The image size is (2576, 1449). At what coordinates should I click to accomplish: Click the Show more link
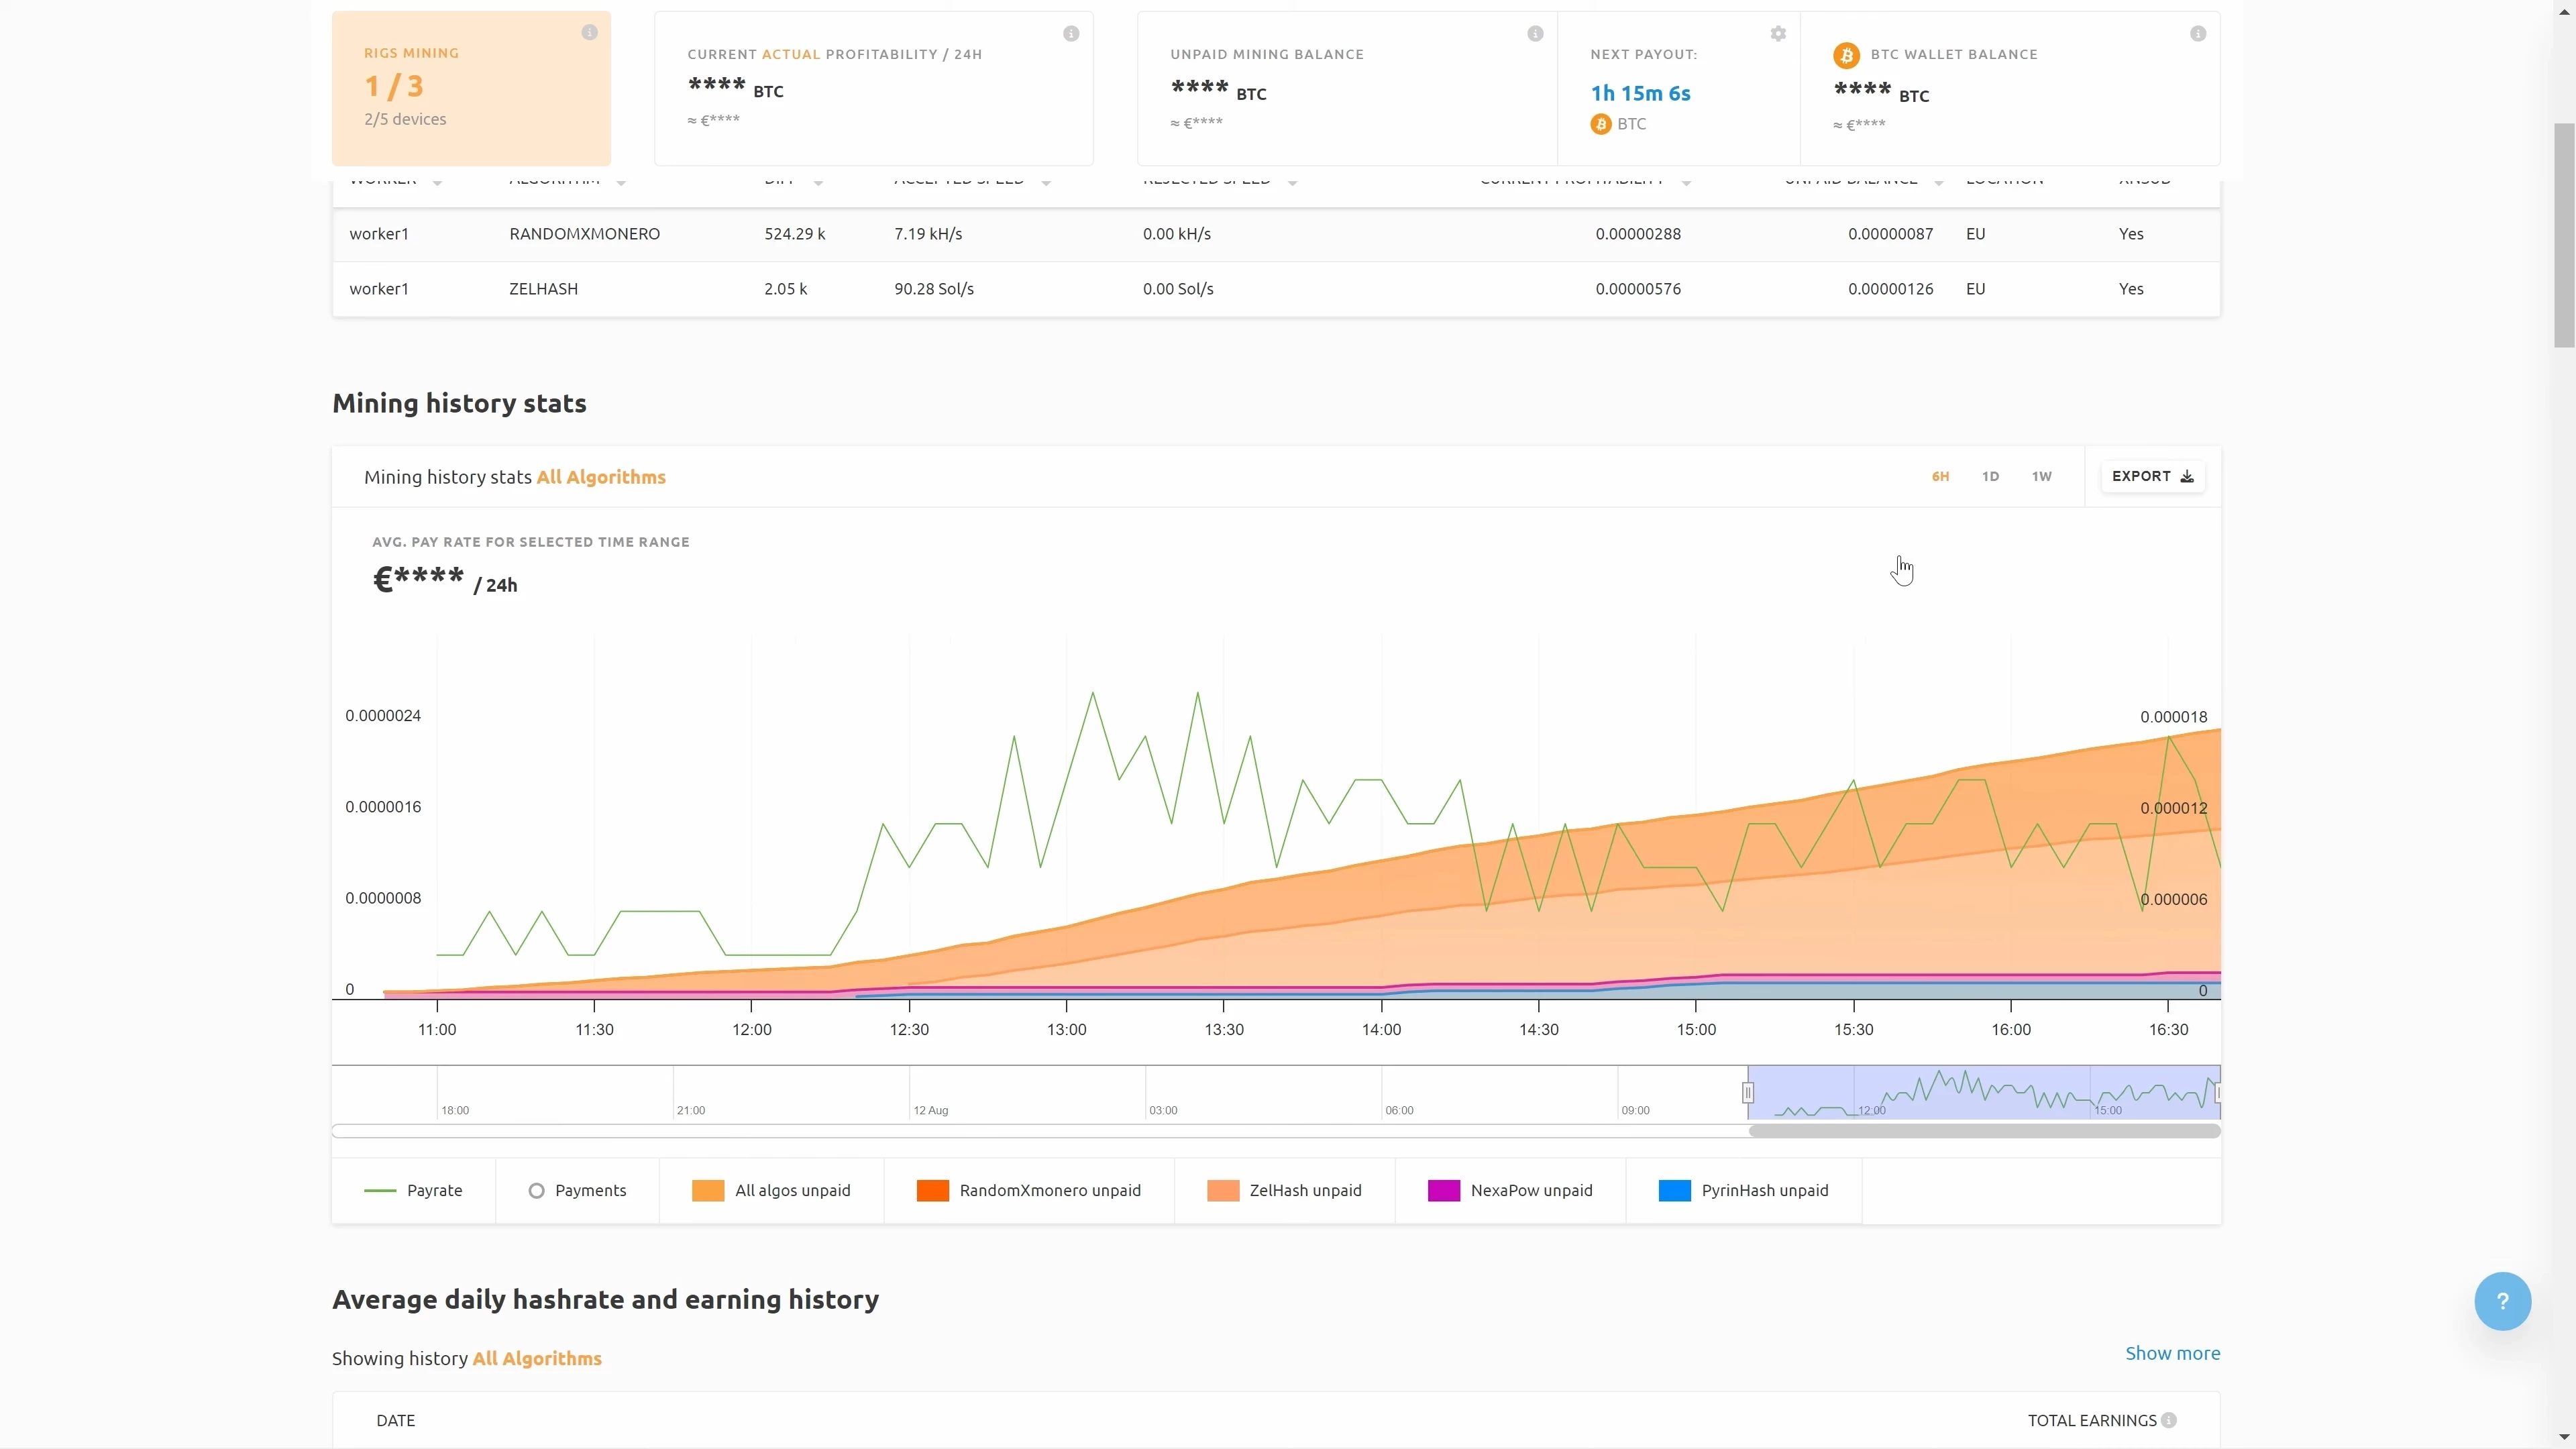(2172, 1353)
